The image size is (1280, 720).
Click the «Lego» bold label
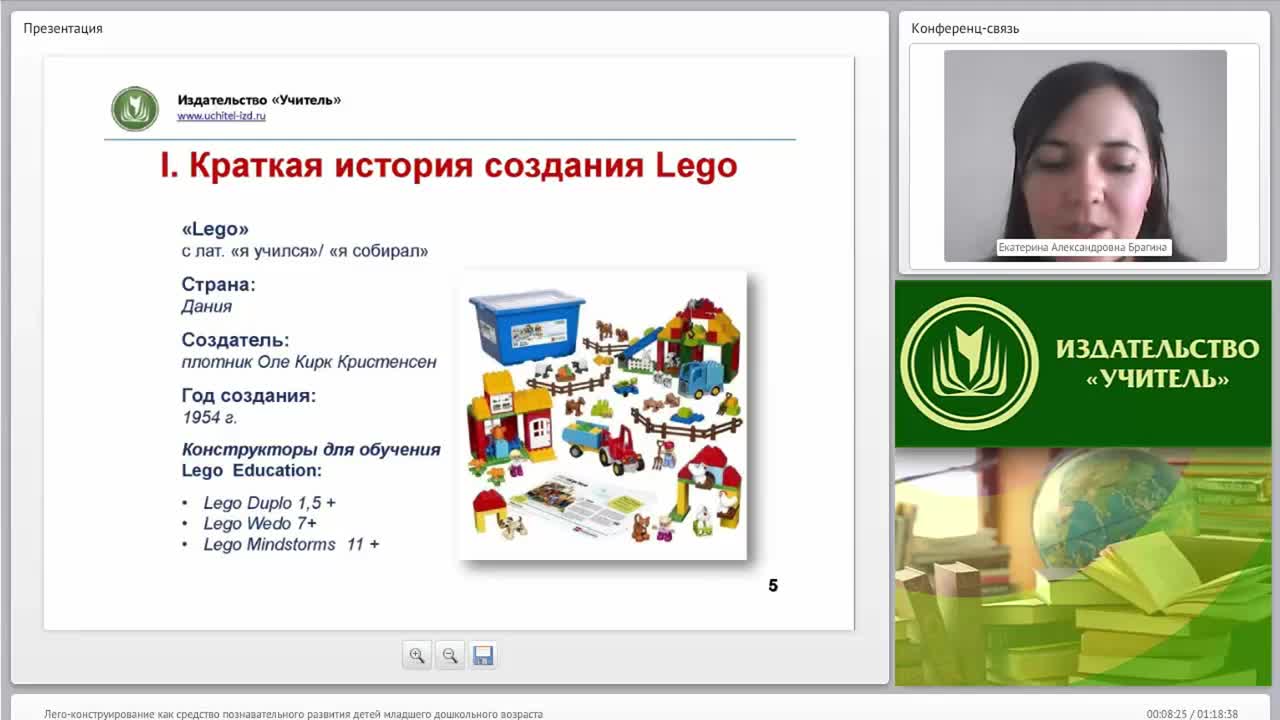pyautogui.click(x=215, y=229)
